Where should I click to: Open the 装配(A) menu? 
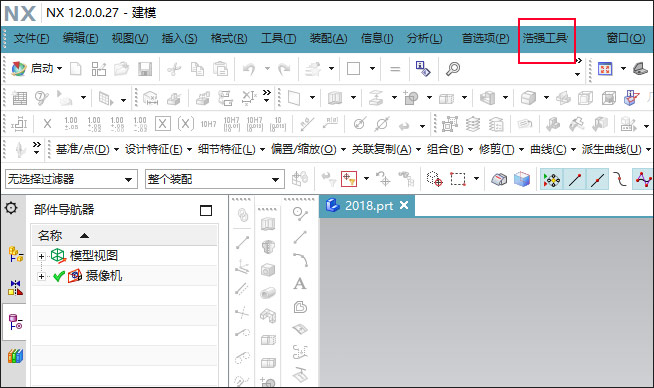[x=328, y=38]
